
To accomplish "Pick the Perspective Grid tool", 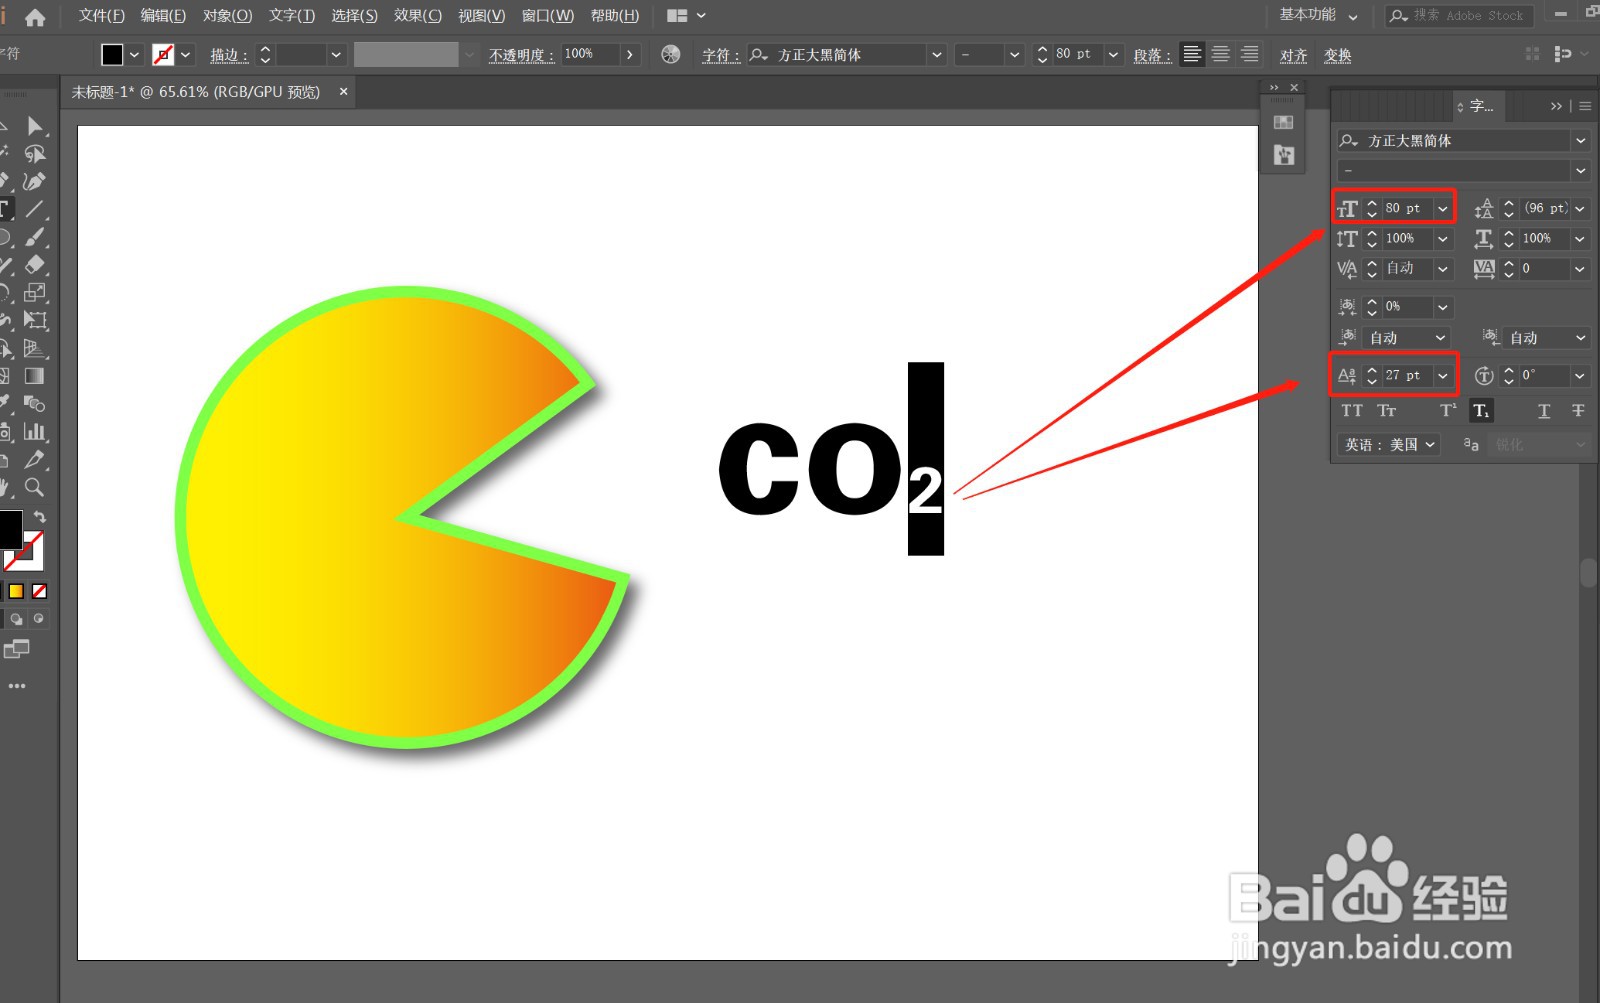I will [35, 349].
